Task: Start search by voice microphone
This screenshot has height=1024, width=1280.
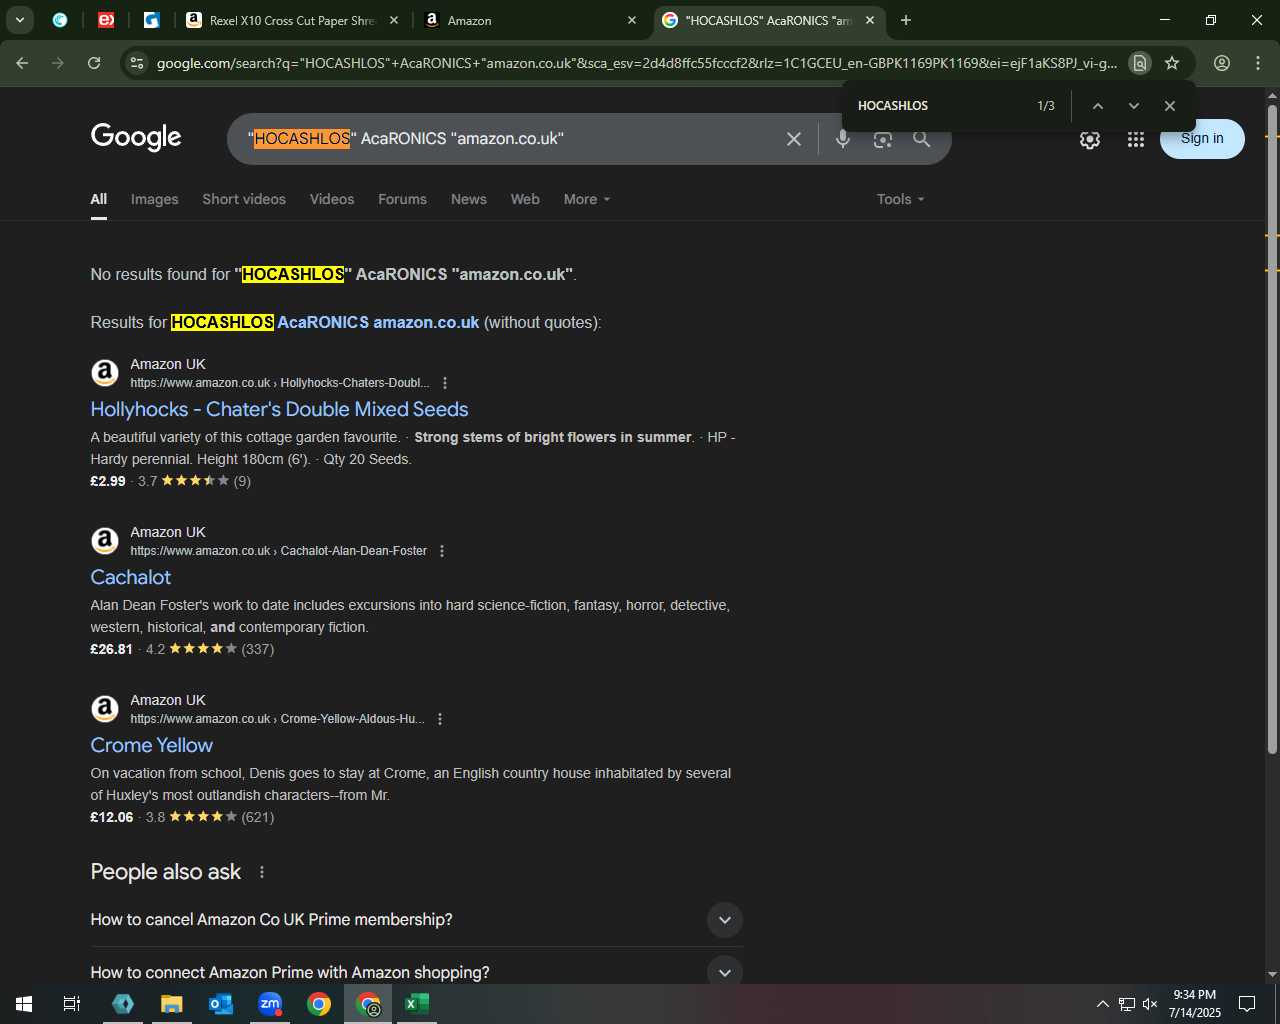Action: 843,139
